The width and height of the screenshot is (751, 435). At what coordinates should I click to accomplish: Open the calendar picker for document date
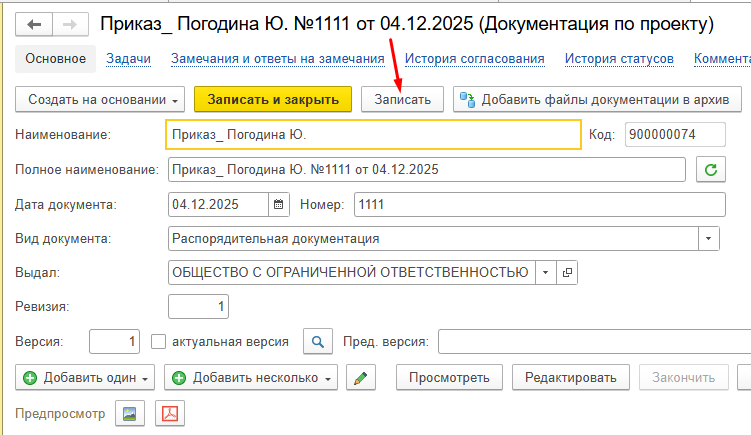pyautogui.click(x=278, y=204)
